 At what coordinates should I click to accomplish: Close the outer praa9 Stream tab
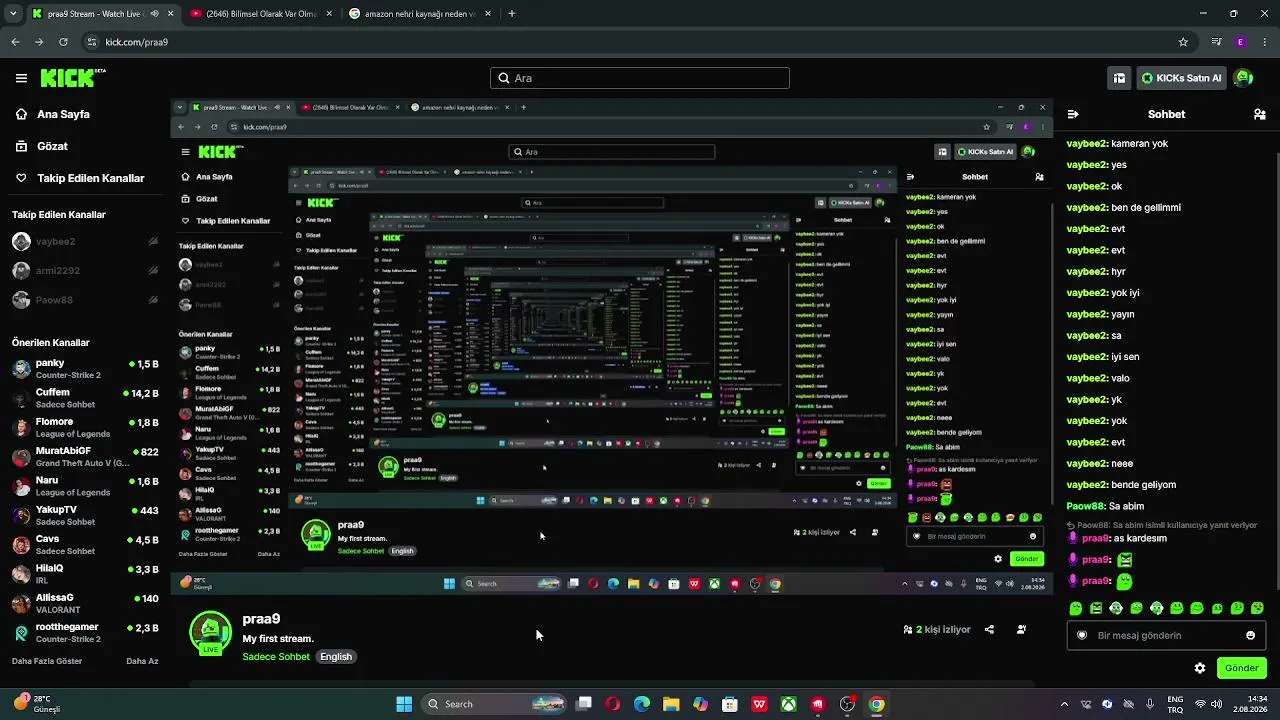coord(170,14)
